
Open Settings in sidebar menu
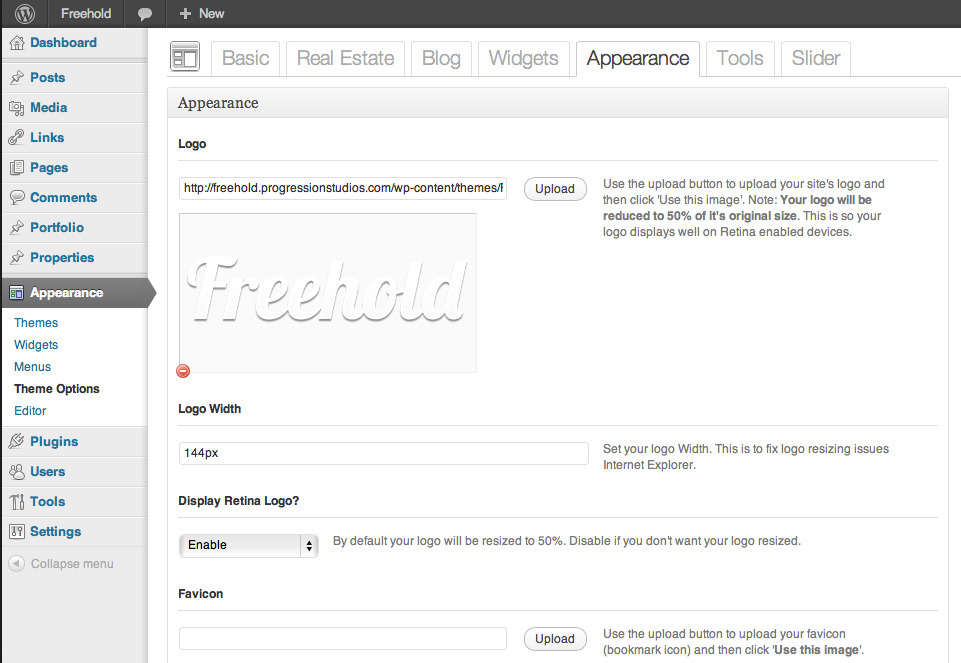55,531
